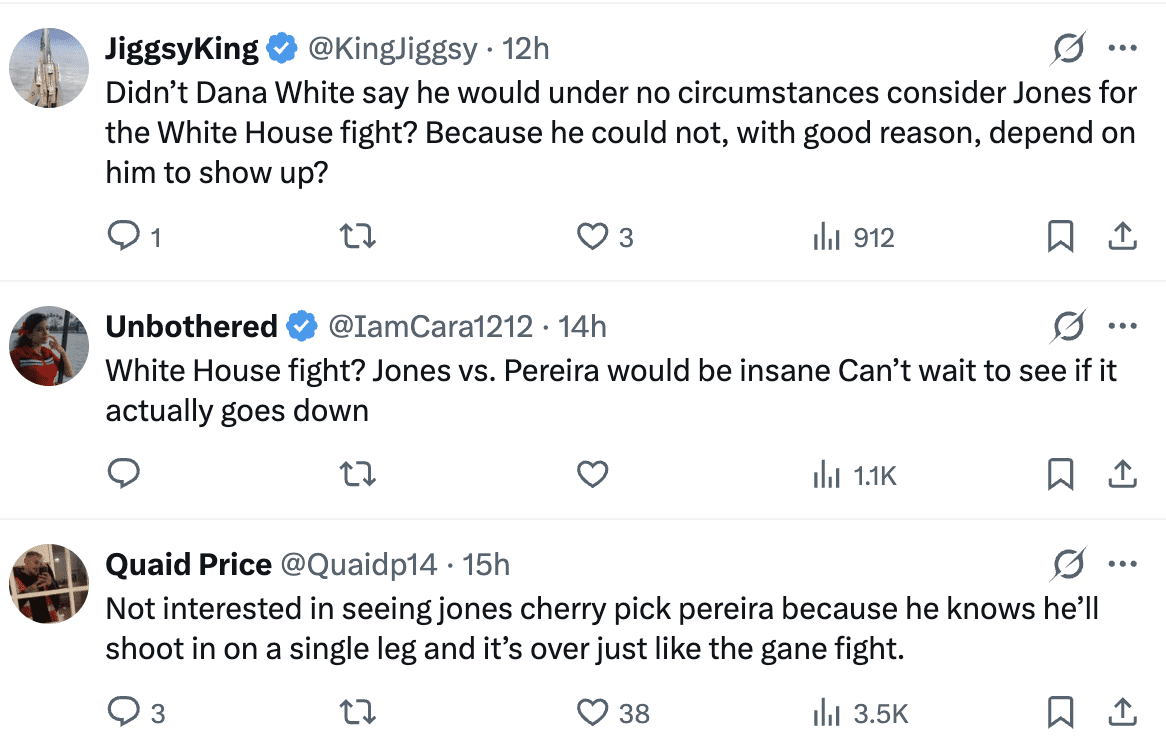Share JiggsyKing's tweet
This screenshot has height=754, width=1166.
pyautogui.click(x=1122, y=237)
